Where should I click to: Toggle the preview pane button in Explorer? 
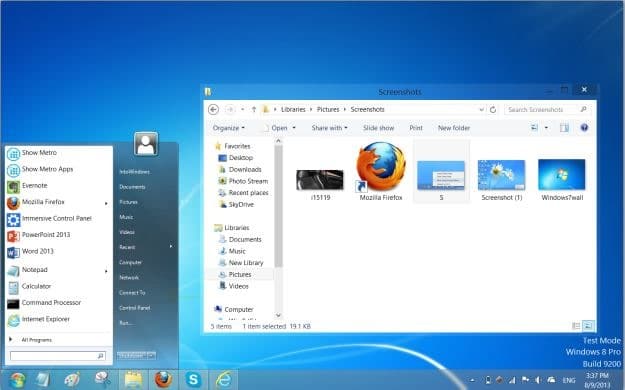click(564, 128)
